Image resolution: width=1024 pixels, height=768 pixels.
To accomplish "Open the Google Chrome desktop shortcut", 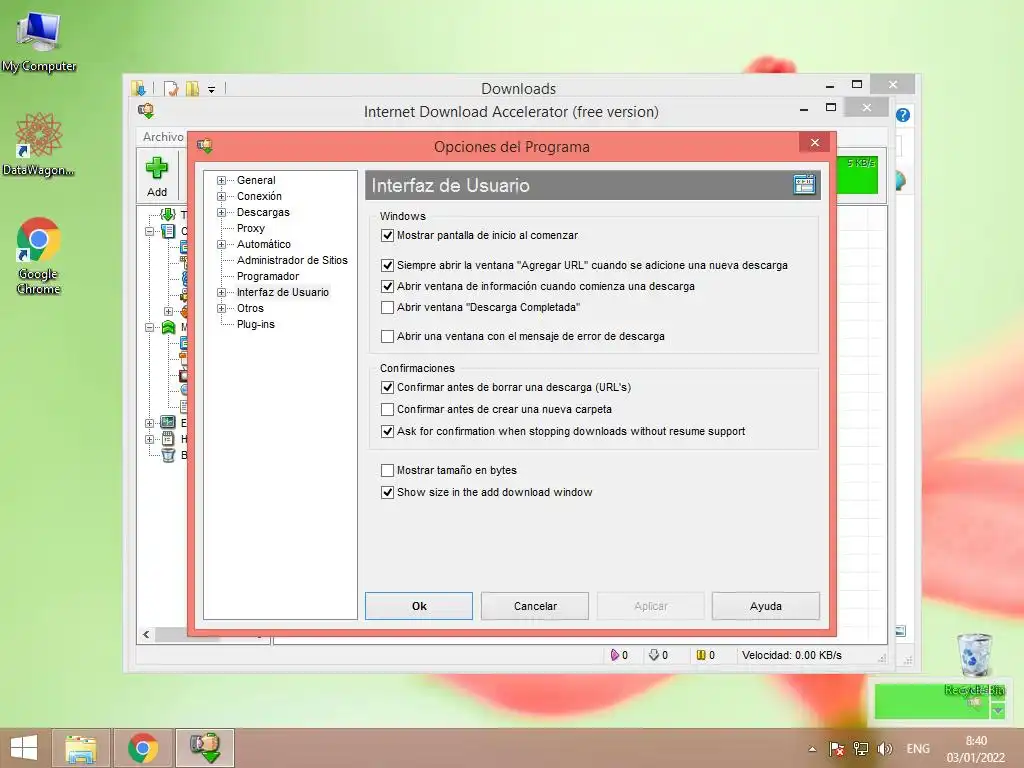I will click(39, 256).
